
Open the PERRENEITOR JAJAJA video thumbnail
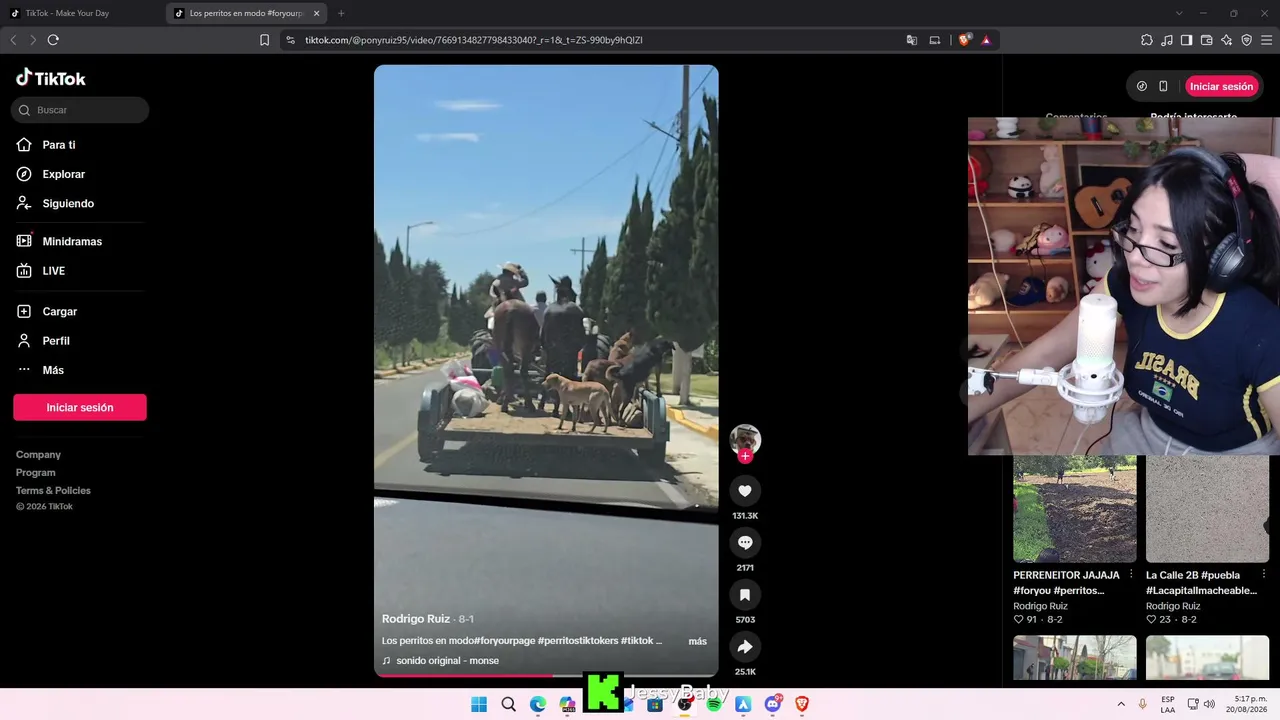[1075, 508]
